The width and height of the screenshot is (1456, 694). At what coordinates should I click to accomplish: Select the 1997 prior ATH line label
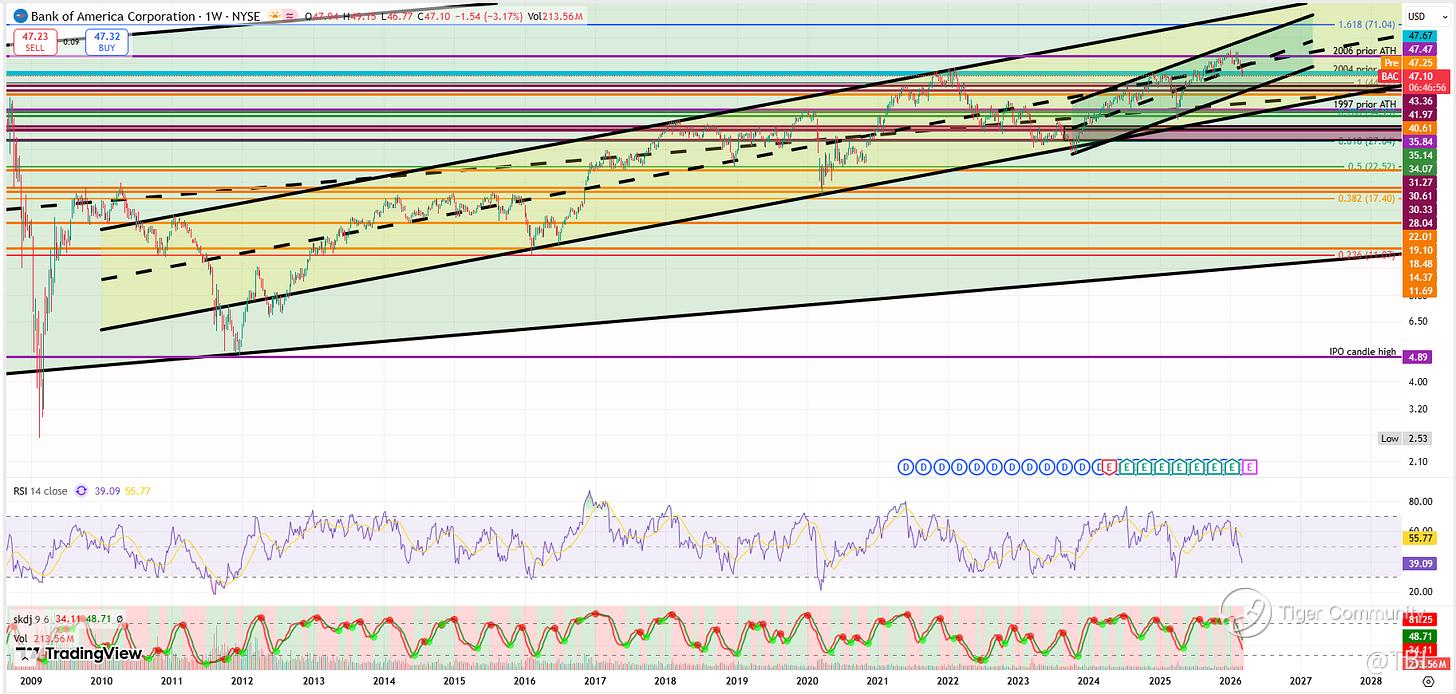1364,104
